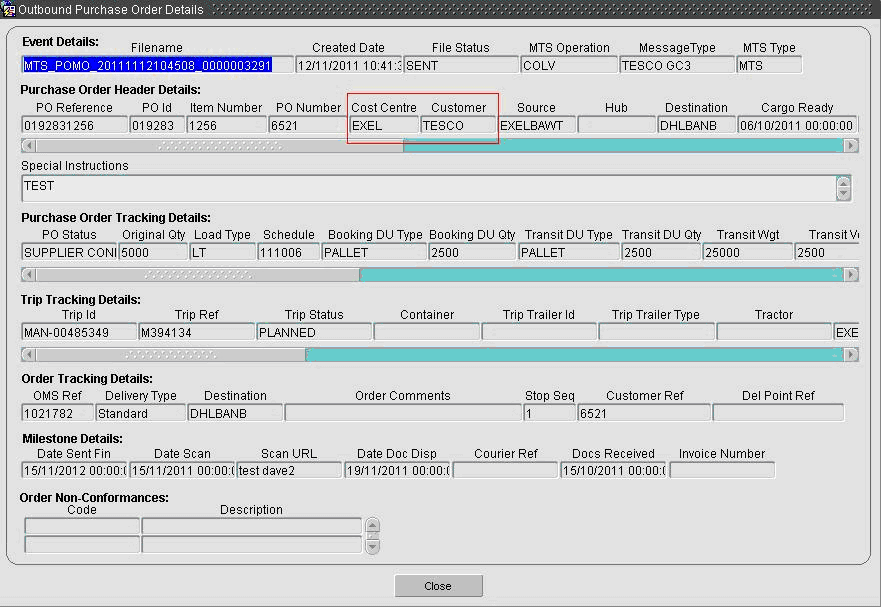Click the Created Date field
Image resolution: width=881 pixels, height=607 pixels.
349,65
